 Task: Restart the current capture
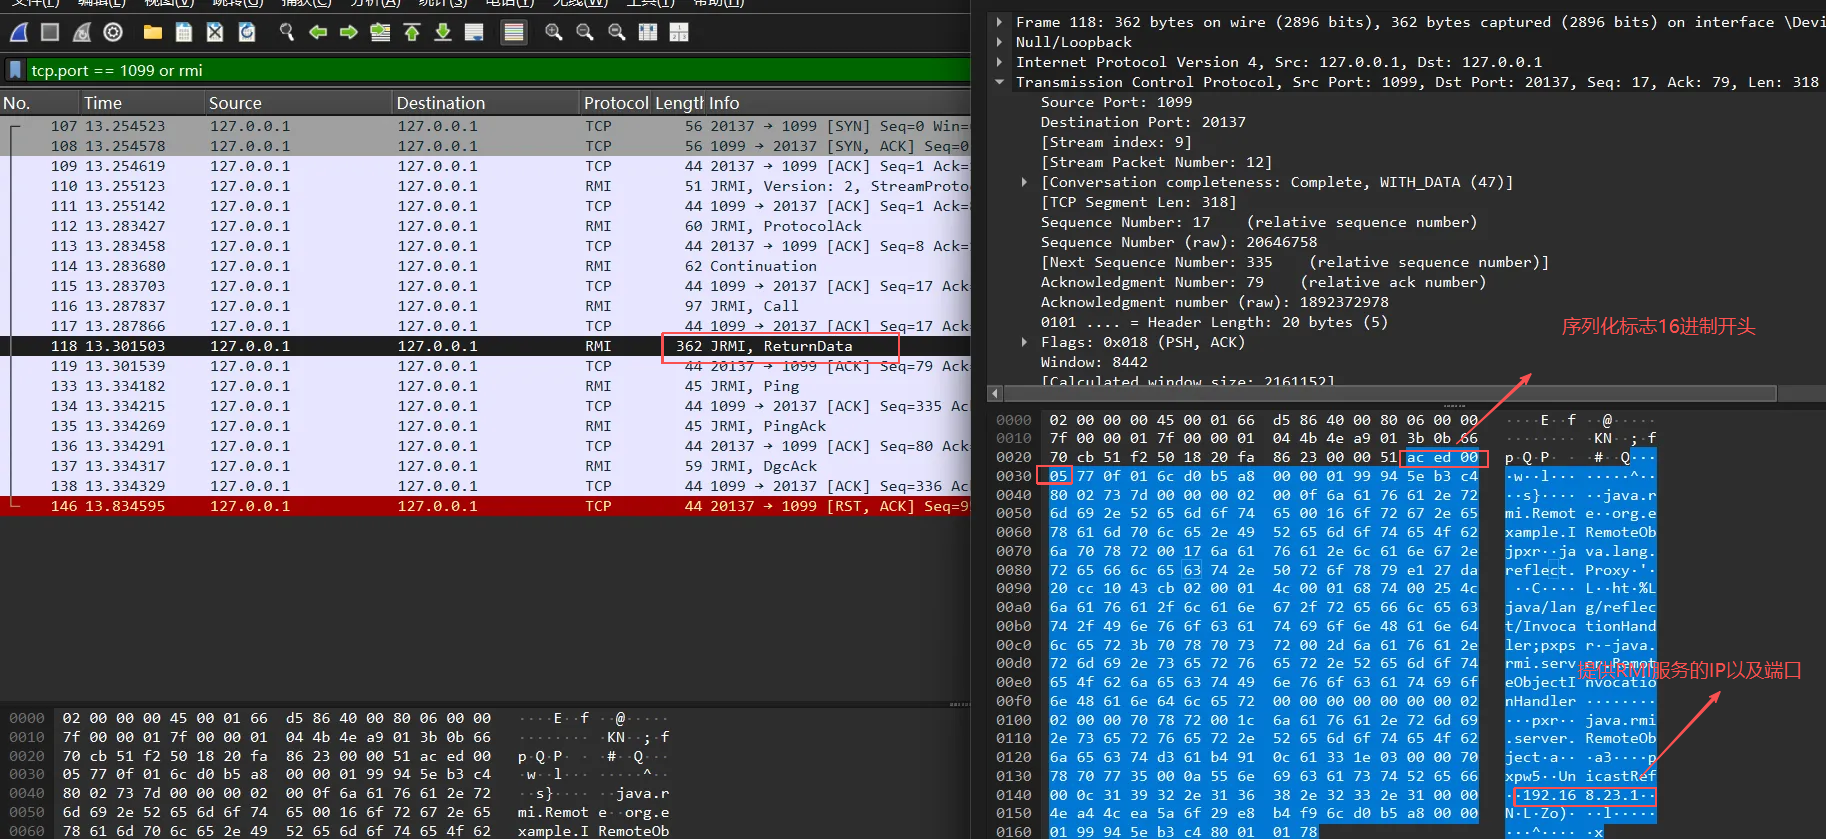[82, 32]
